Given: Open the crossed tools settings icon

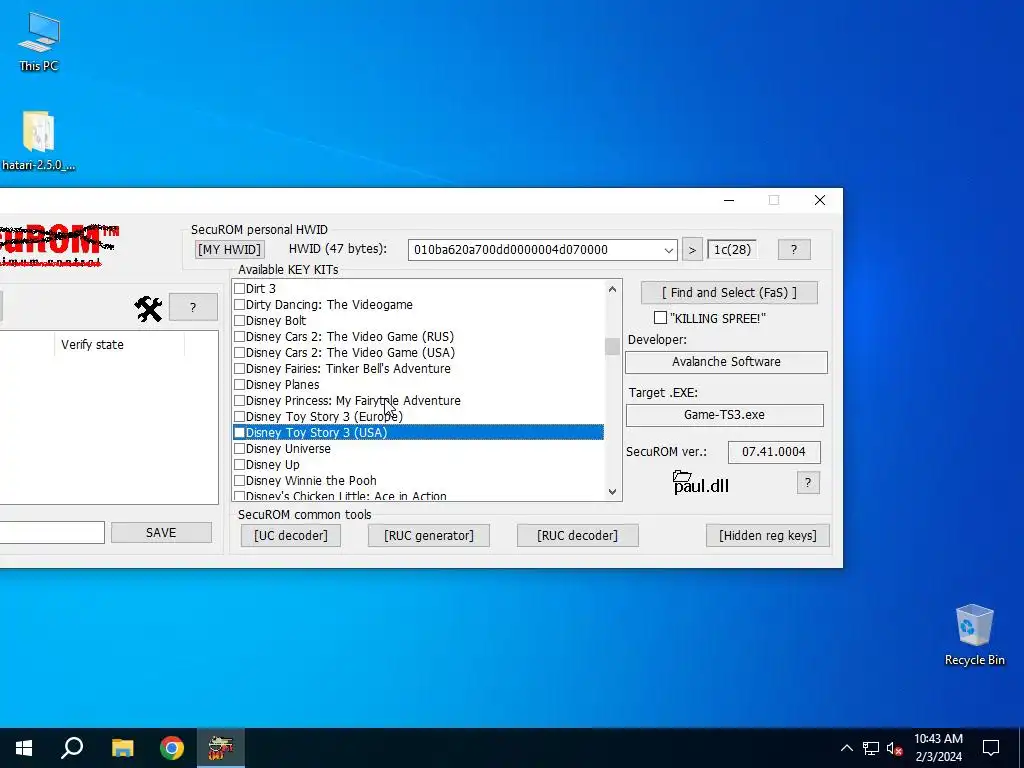Looking at the screenshot, I should pos(148,309).
